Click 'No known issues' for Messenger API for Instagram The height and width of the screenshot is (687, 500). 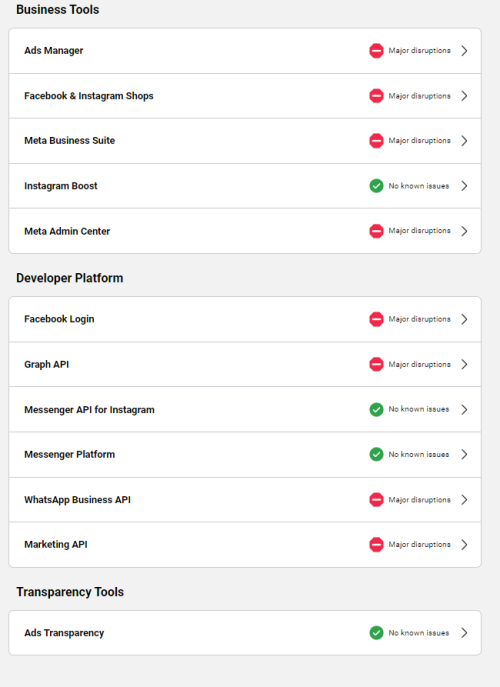419,410
